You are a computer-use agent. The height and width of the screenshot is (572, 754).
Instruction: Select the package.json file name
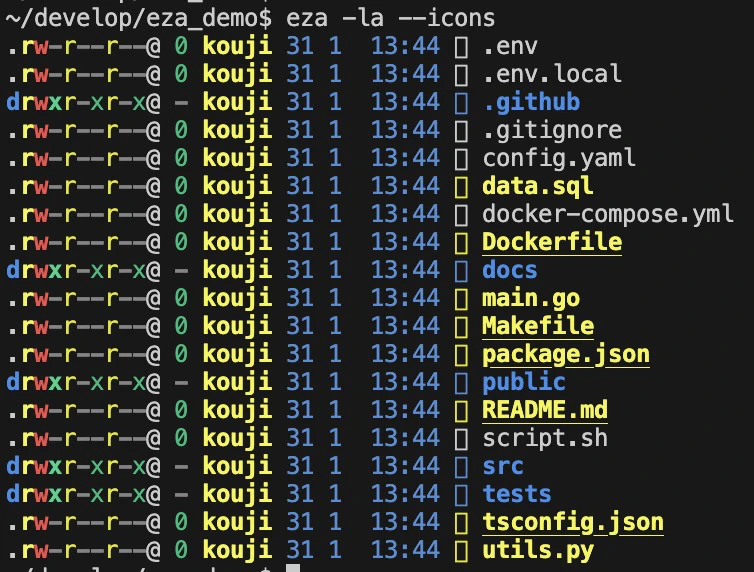coord(566,356)
